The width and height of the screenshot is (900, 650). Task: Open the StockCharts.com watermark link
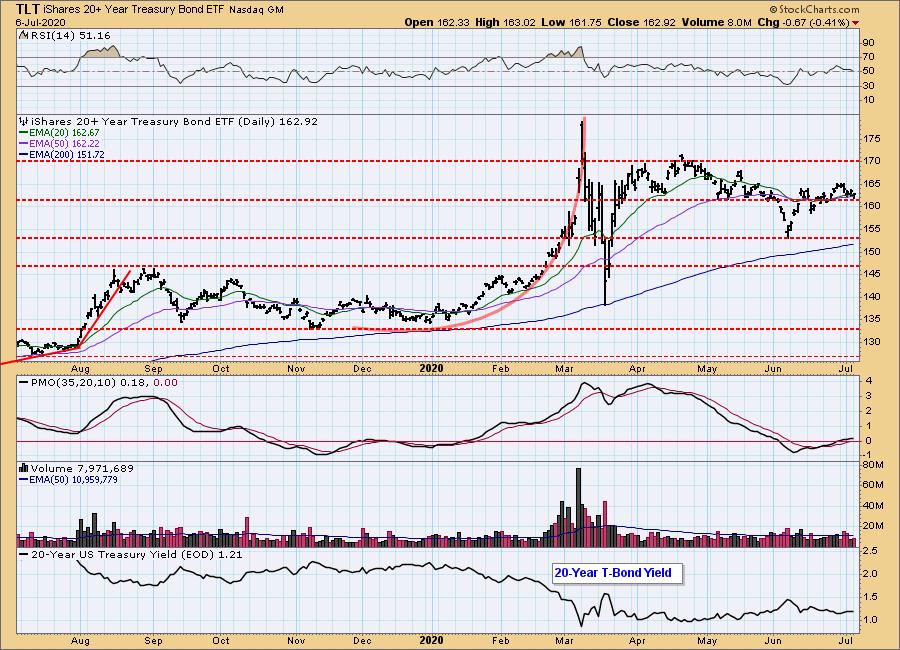coord(814,9)
